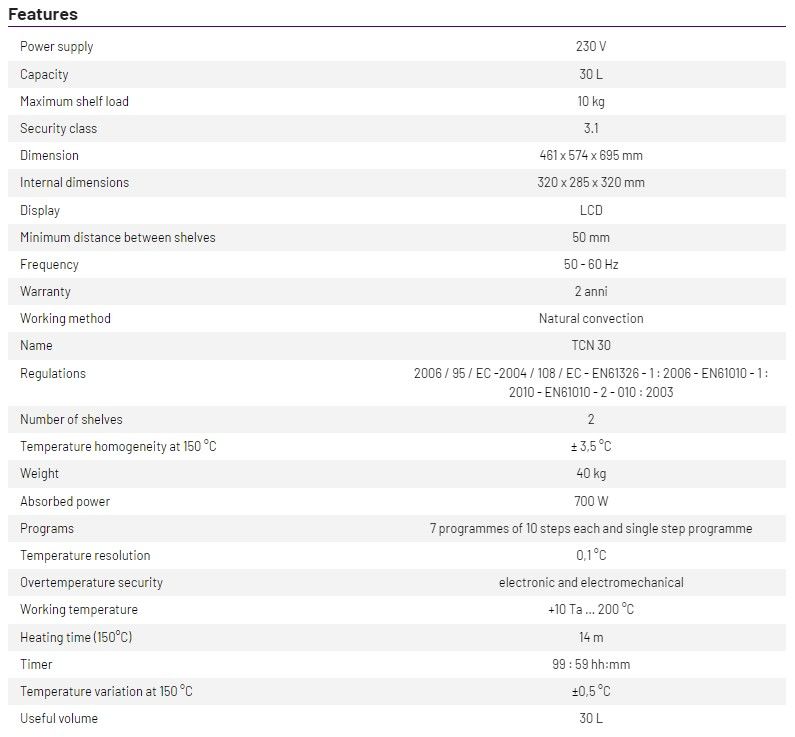
Task: Click the Maximum shelf load label
Action: pos(74,101)
